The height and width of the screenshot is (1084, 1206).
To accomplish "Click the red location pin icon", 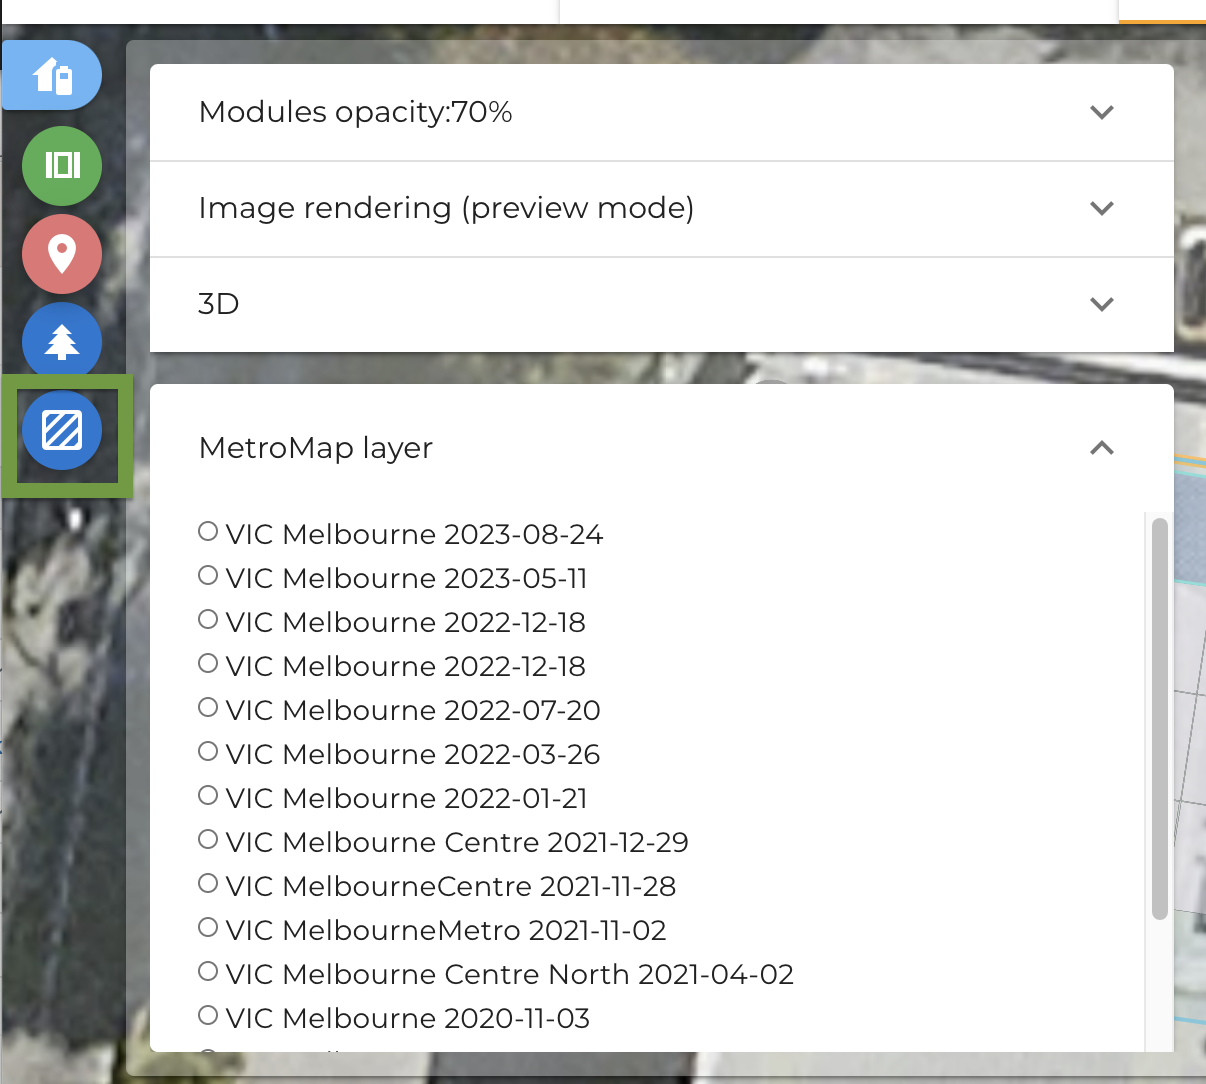I will [x=62, y=253].
